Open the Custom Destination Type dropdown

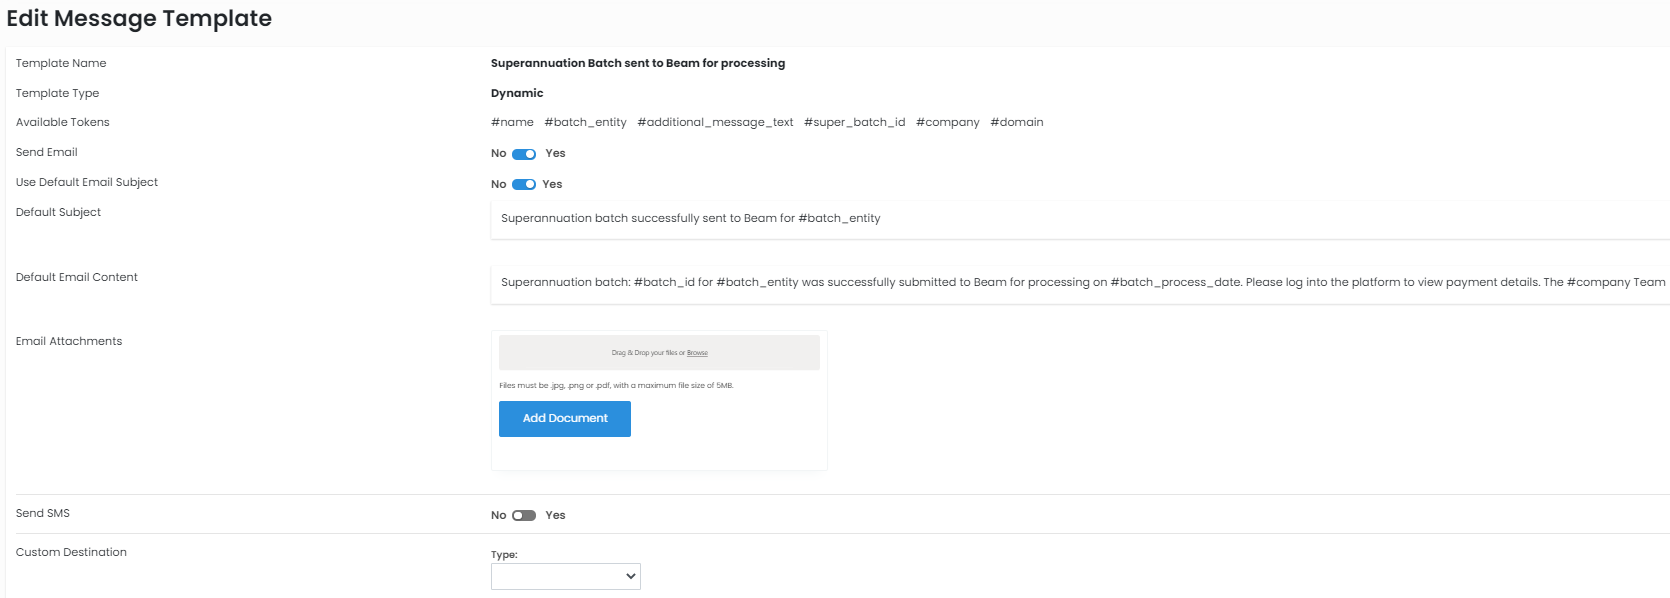click(x=565, y=576)
